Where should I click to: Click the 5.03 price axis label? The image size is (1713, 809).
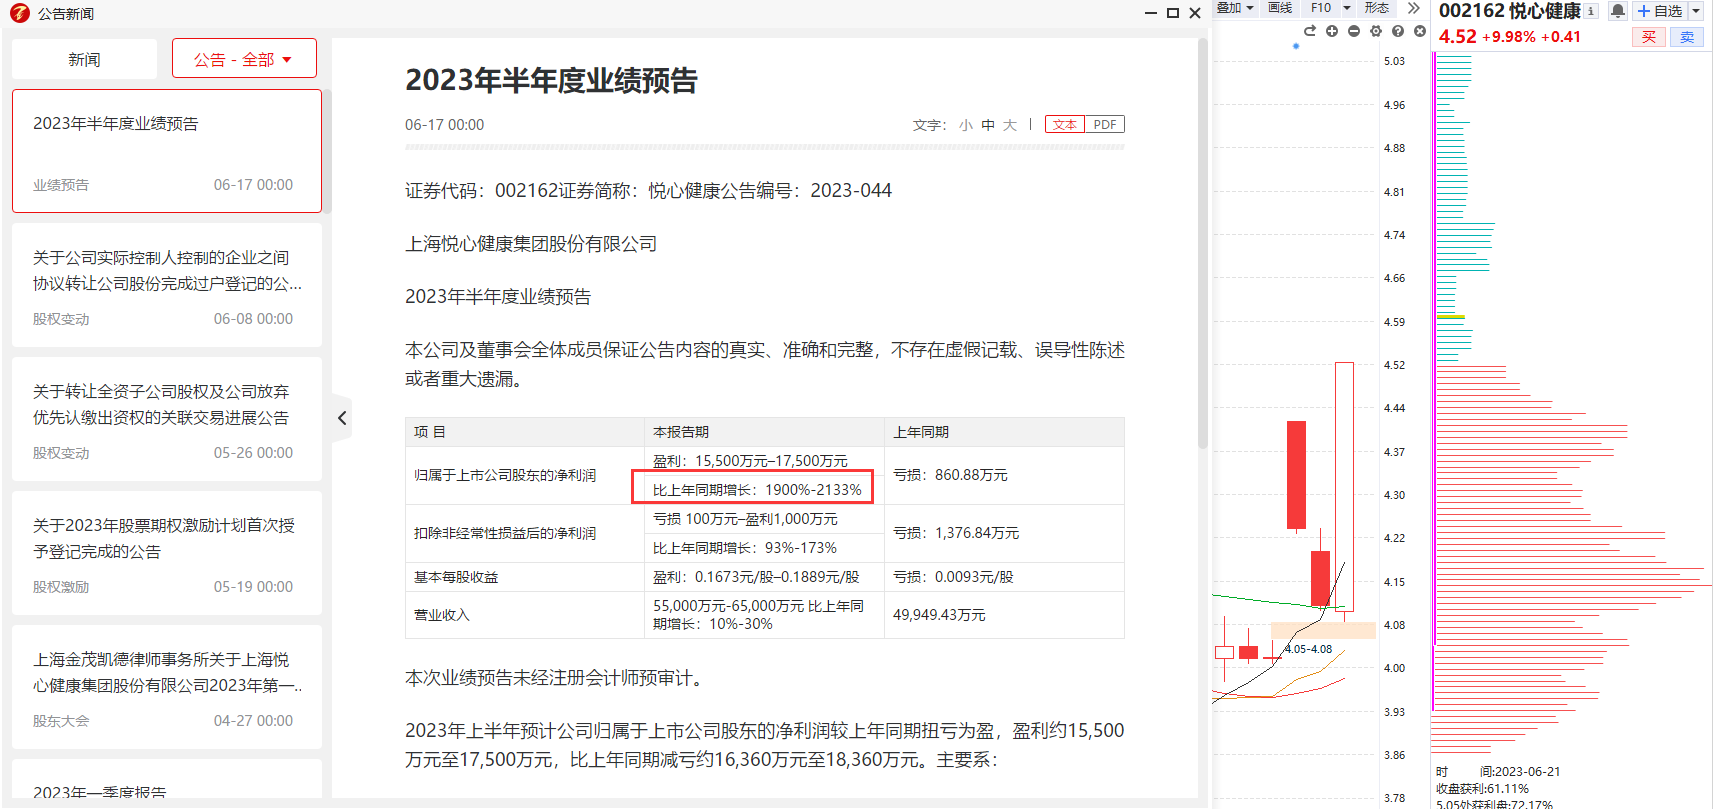pos(1394,61)
